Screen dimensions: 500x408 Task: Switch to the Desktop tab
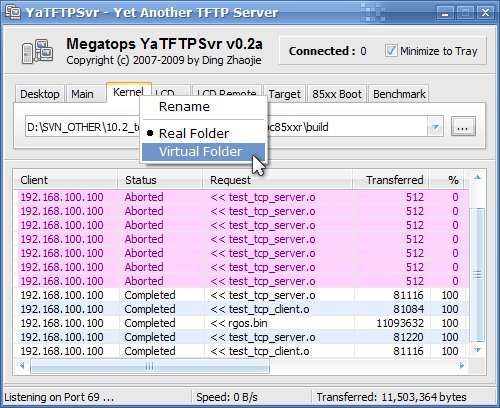40,94
